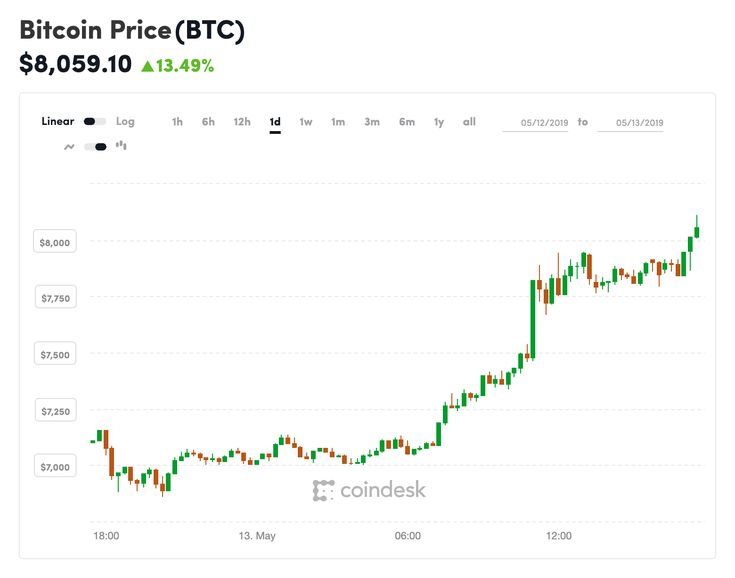Show the 6m time range

[x=406, y=122]
